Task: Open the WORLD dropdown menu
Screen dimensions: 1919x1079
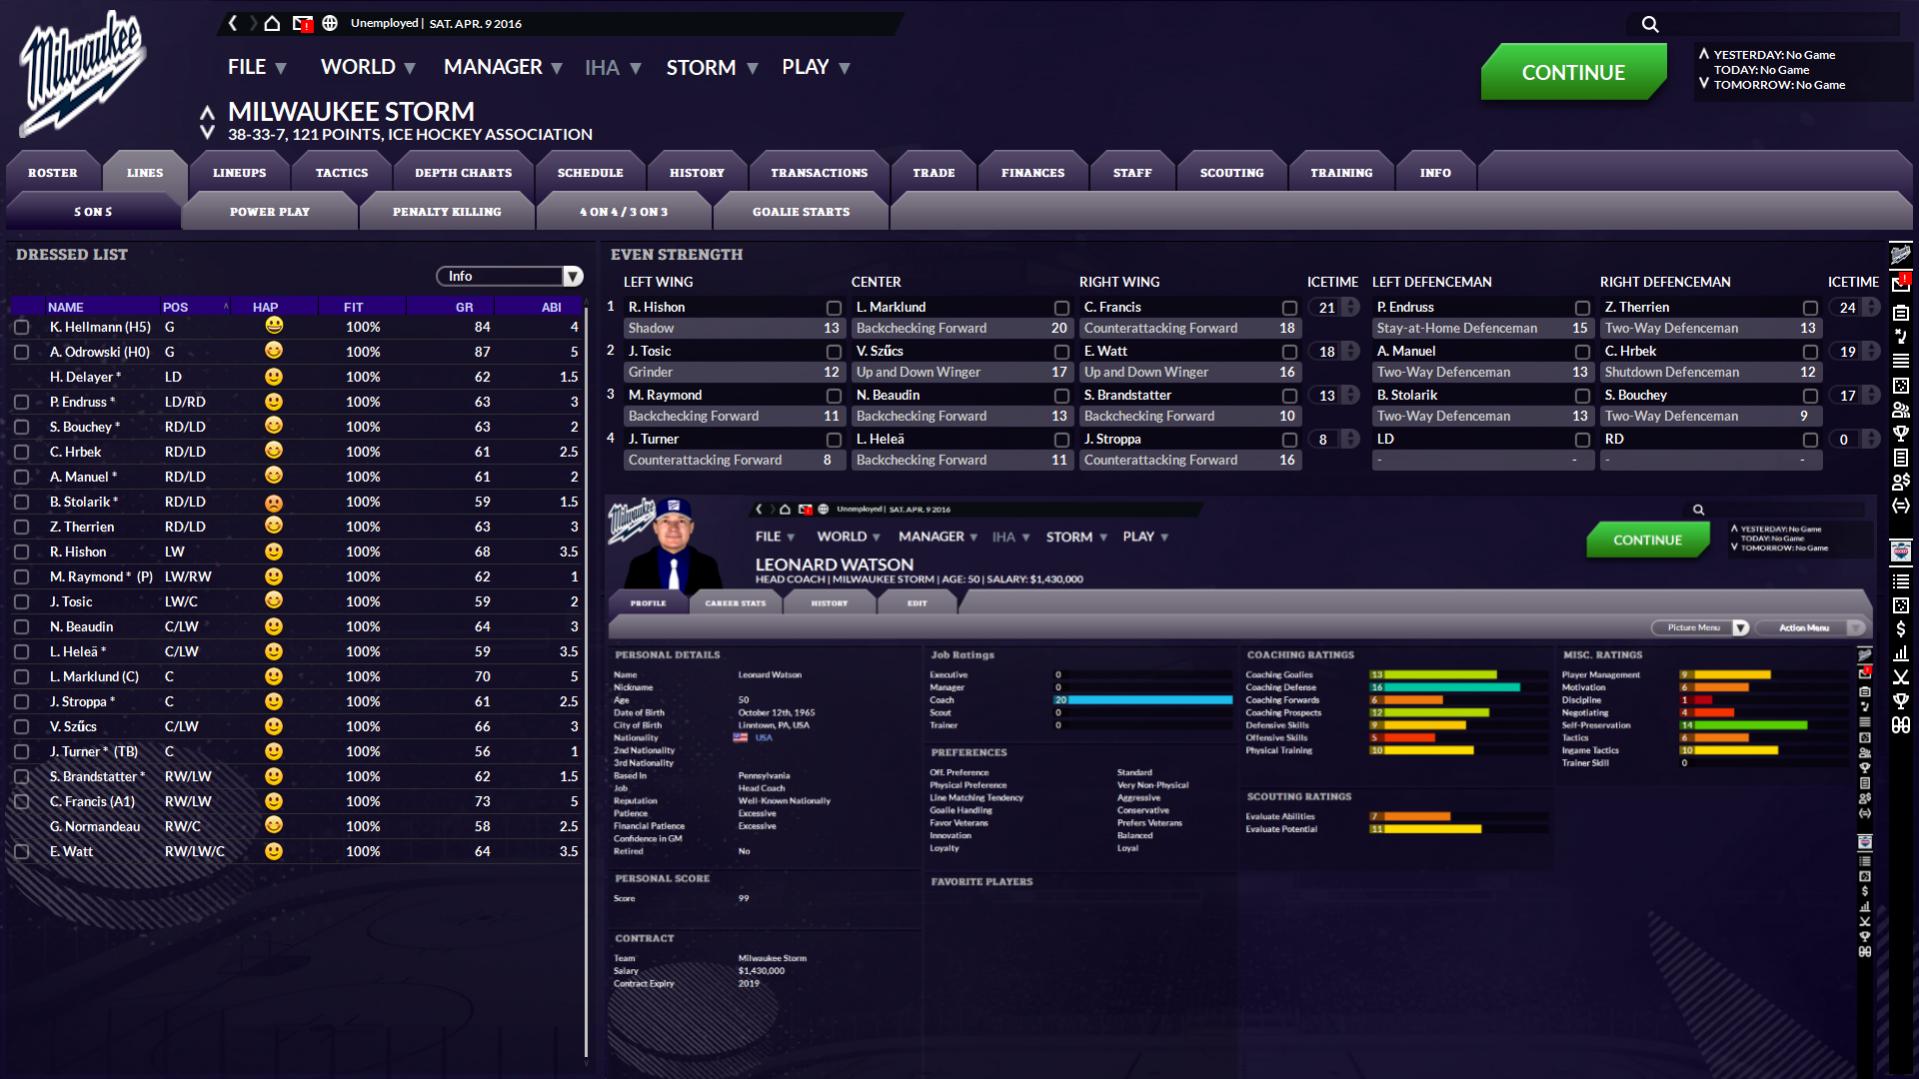Action: (367, 67)
